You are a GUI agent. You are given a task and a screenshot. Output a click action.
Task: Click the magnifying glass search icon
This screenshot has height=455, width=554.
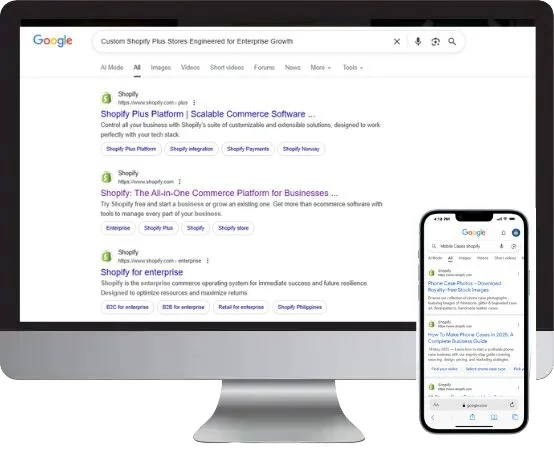[452, 42]
